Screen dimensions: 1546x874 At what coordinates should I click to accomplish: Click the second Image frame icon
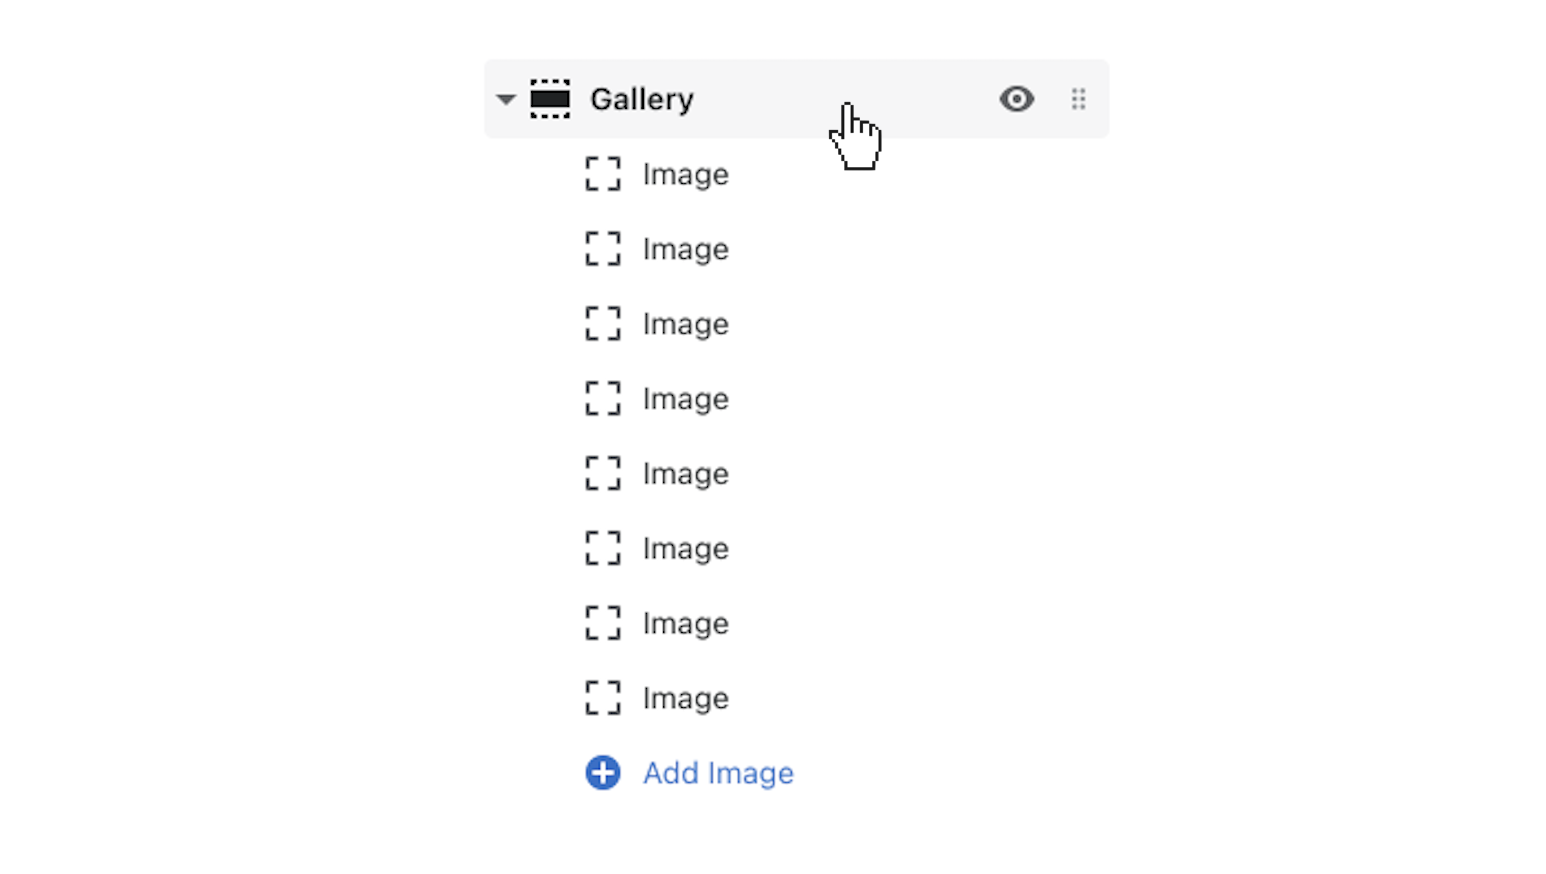coord(602,249)
